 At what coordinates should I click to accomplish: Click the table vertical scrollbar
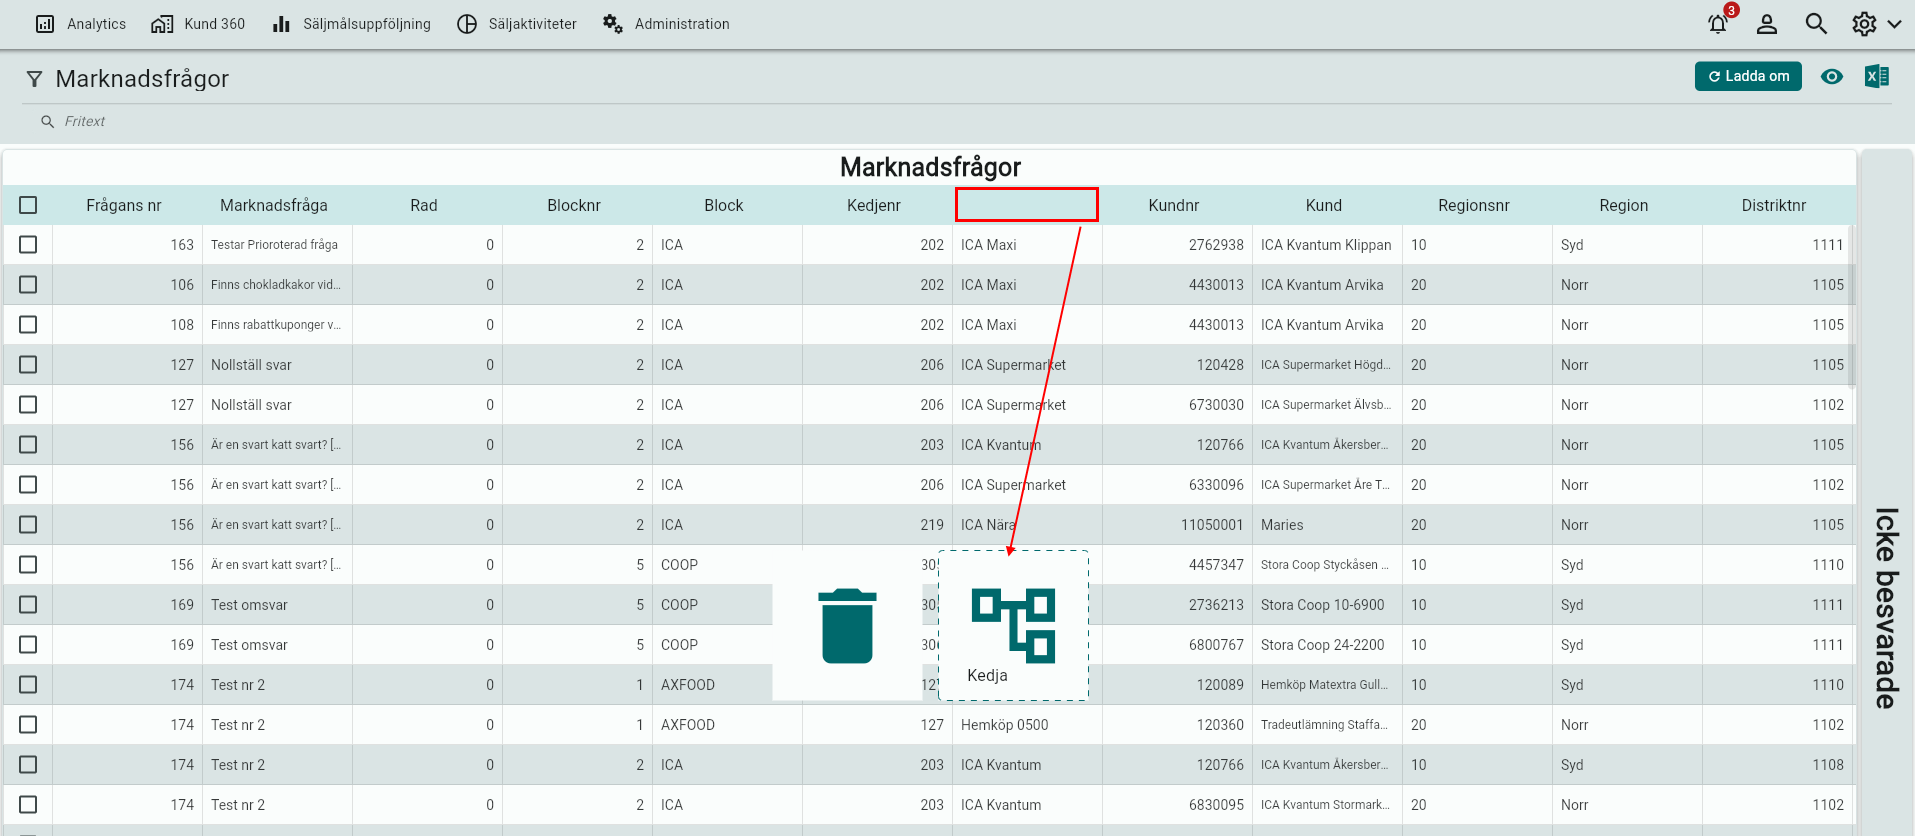coord(1852,307)
